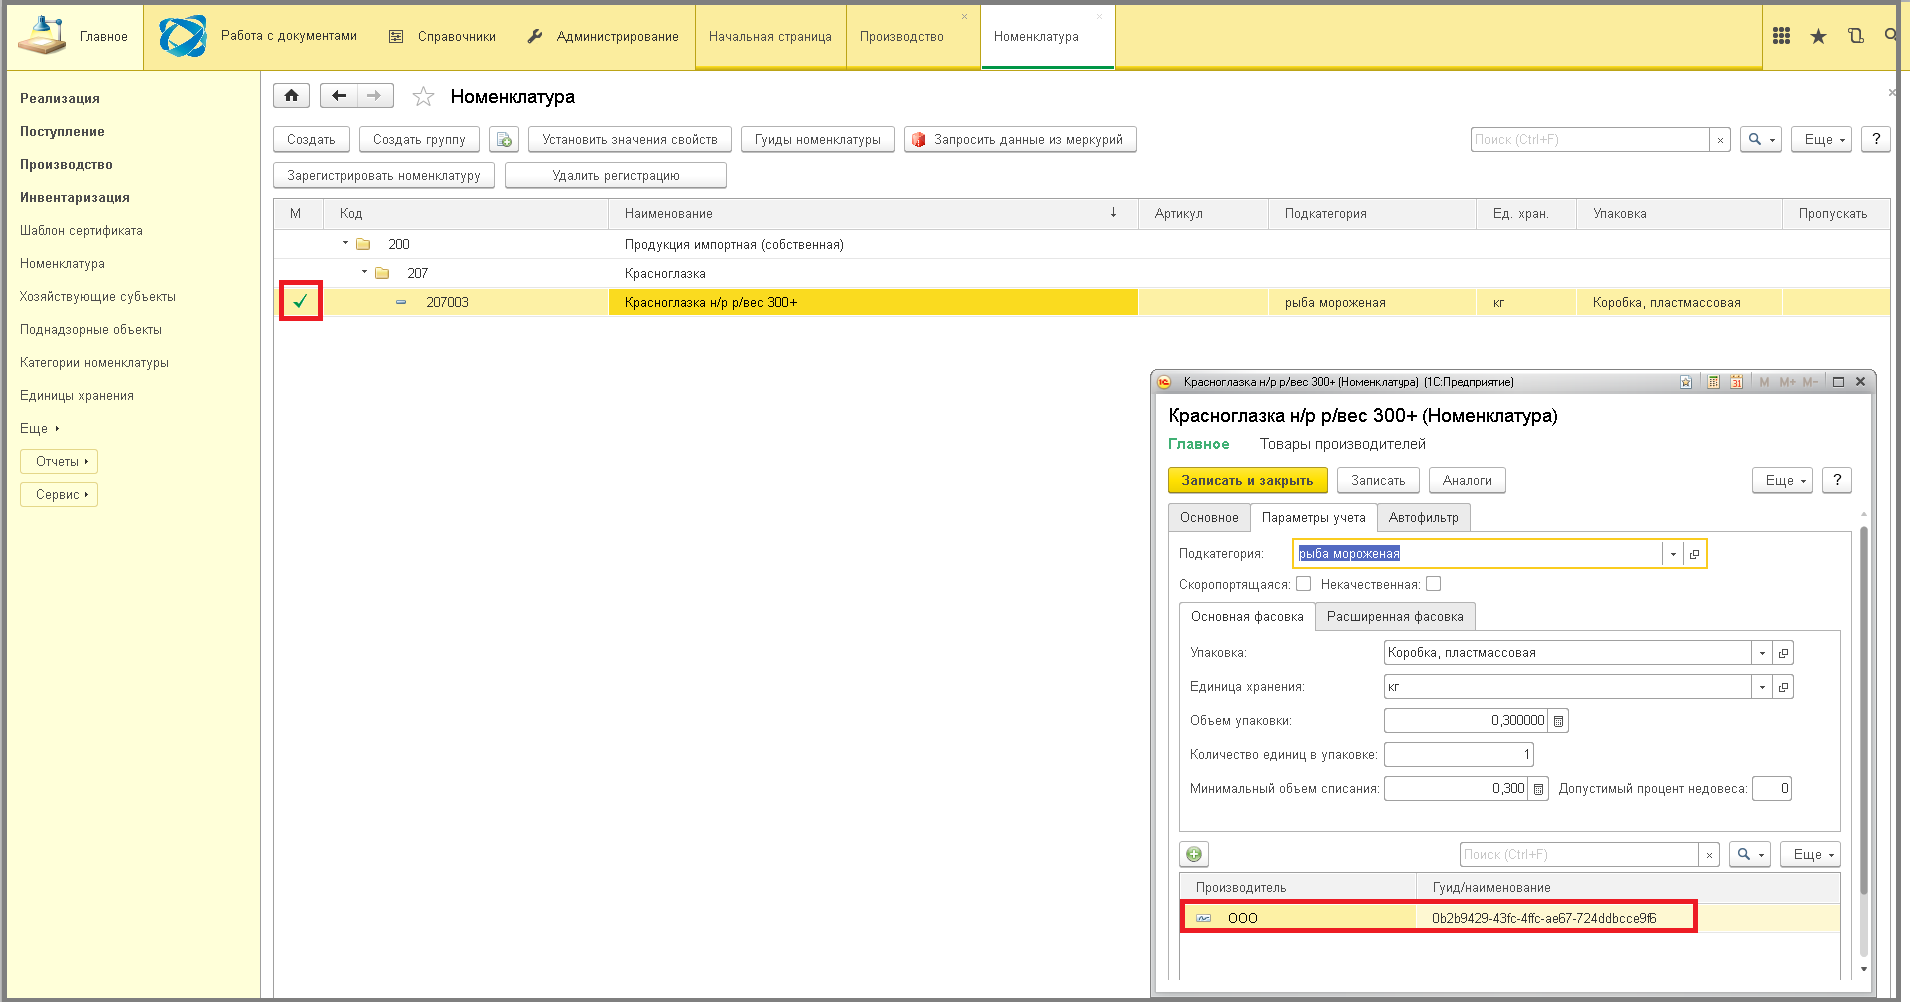Viewport: 1910px width, 1002px height.
Task: Open the Еще menu in the item card
Action: [1782, 480]
